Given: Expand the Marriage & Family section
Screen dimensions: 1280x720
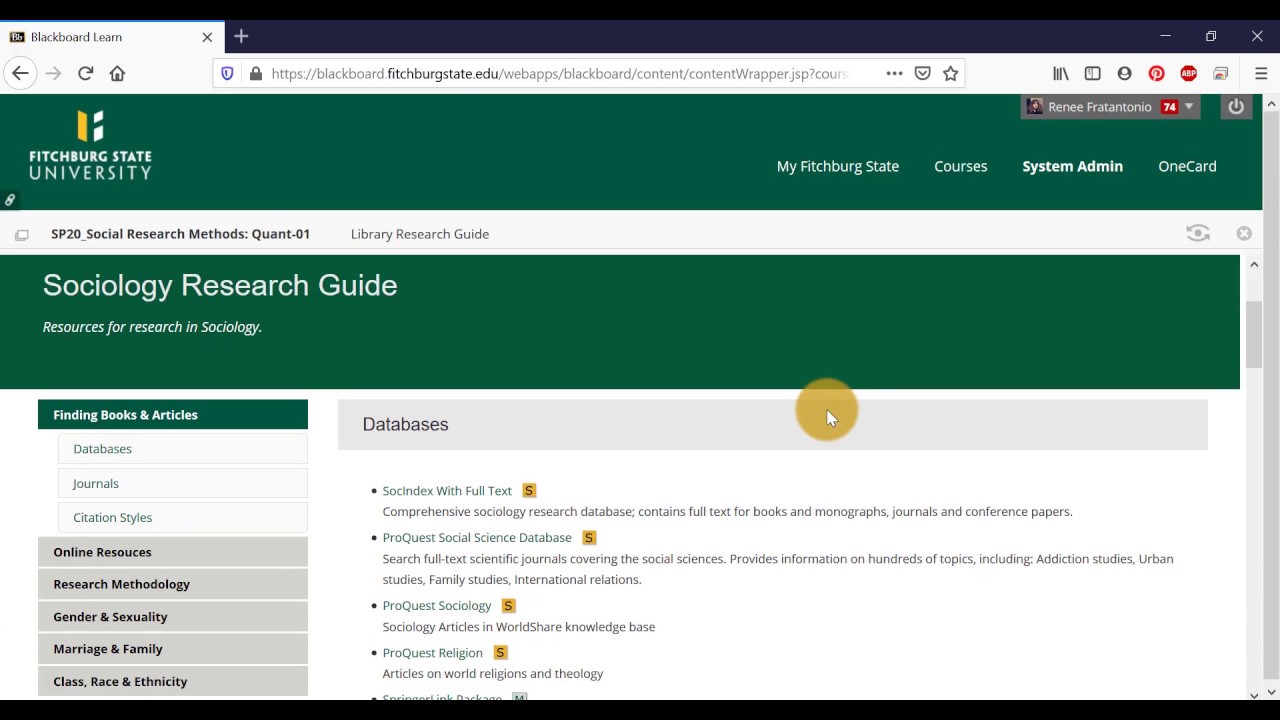Looking at the screenshot, I should click(173, 649).
